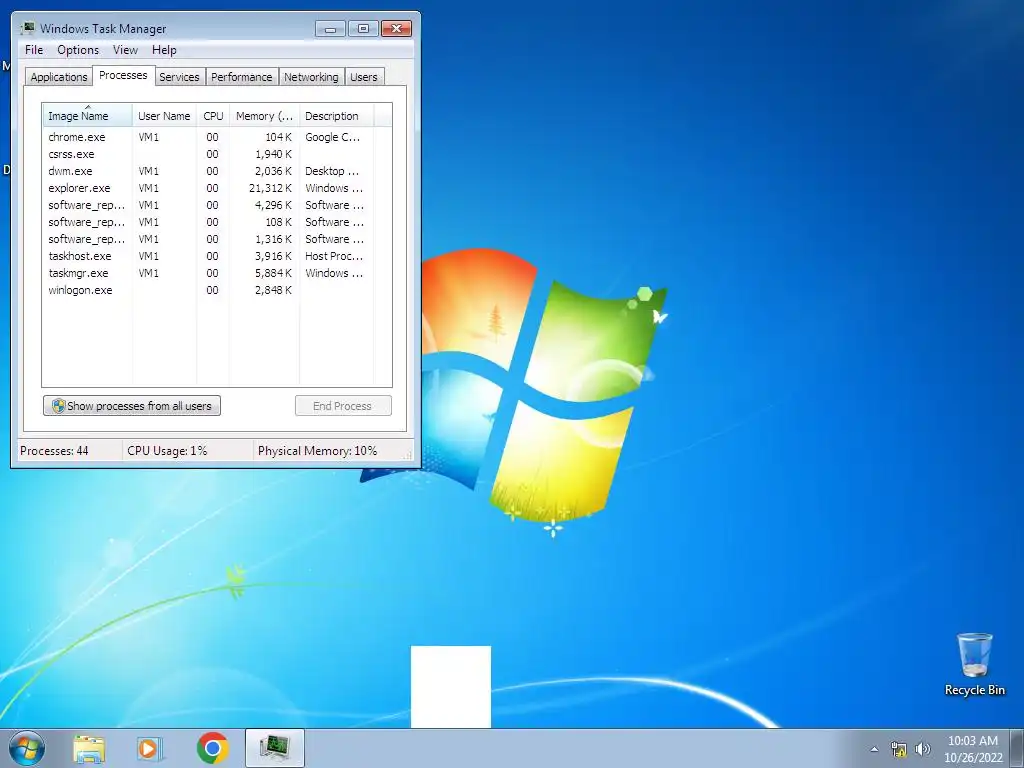Sort processes by CPU column
This screenshot has width=1024, height=768.
[213, 116]
